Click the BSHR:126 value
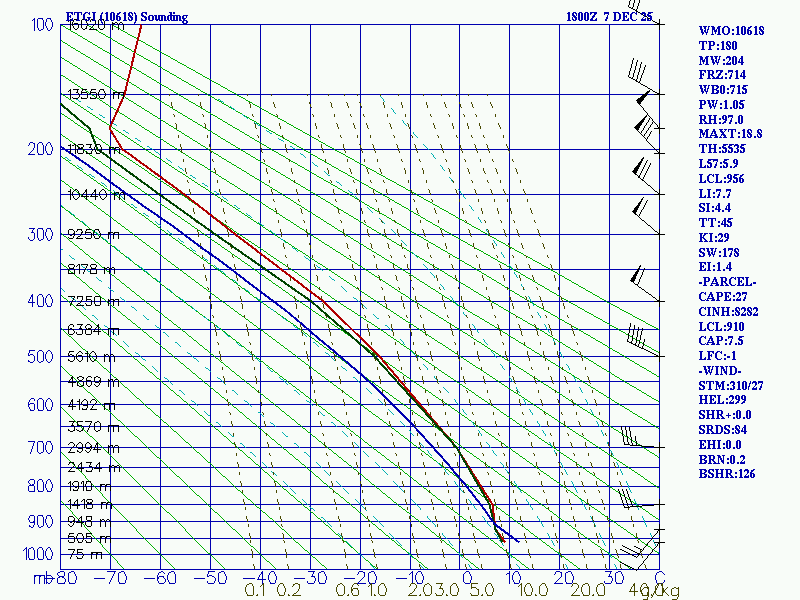The width and height of the screenshot is (800, 600). coord(727,473)
